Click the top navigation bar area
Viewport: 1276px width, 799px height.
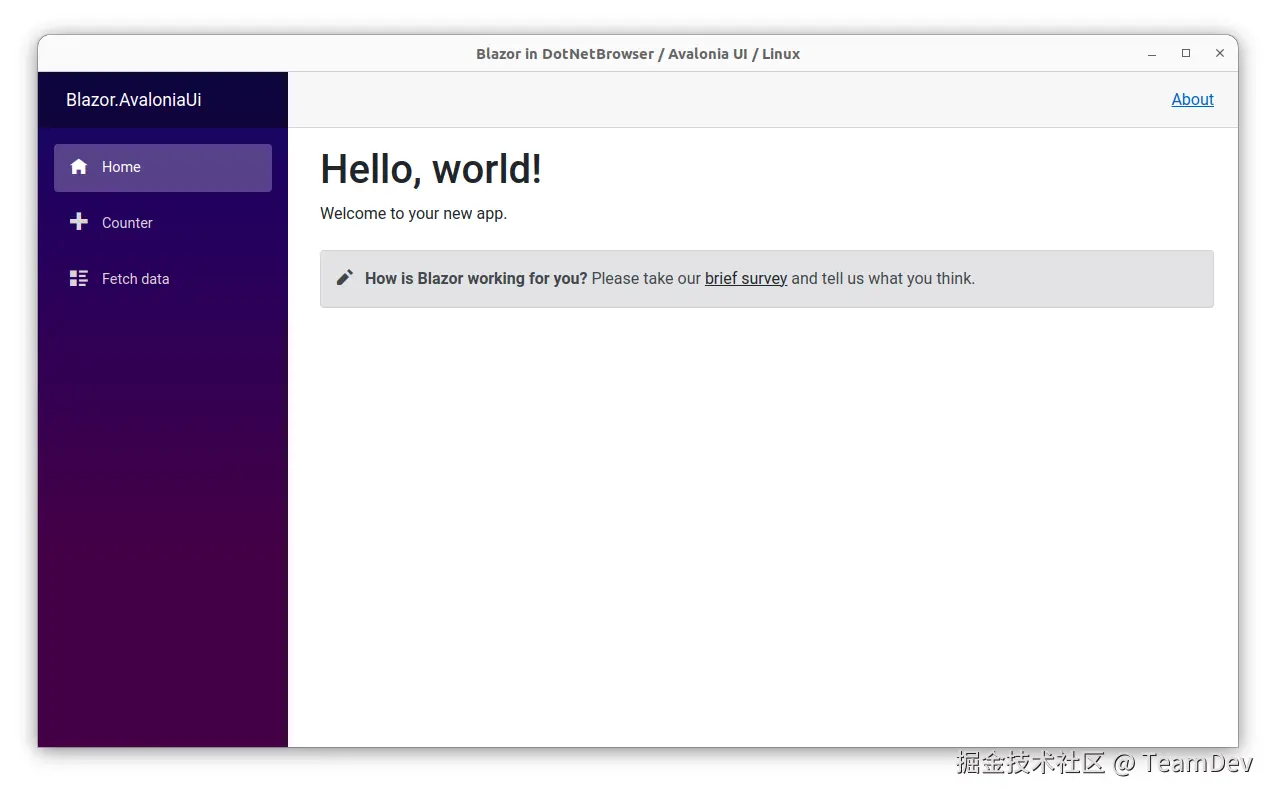pos(700,99)
